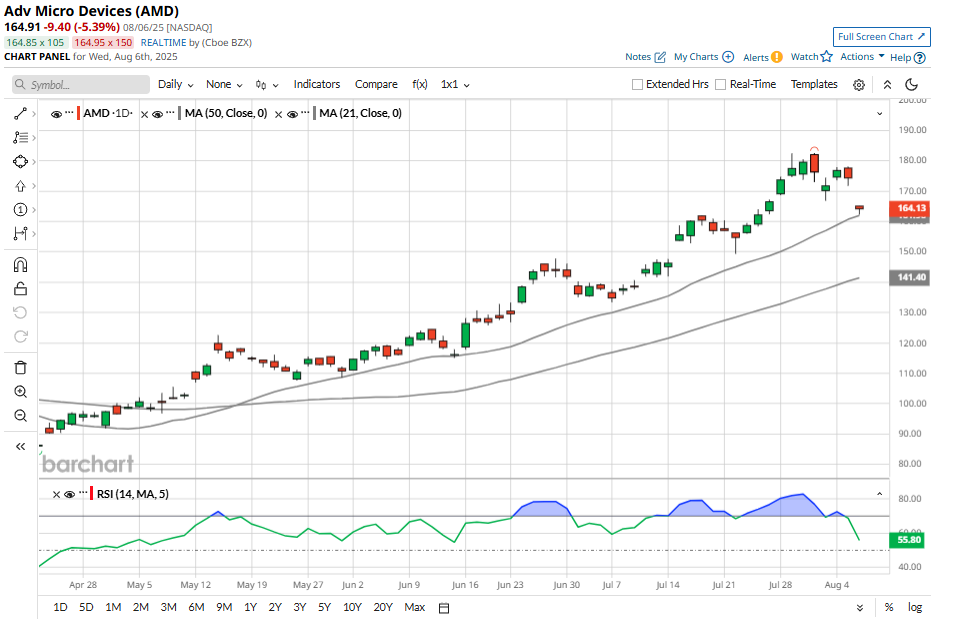The height and width of the screenshot is (634, 959).
Task: Enable the Extended Hrs checkbox
Action: tap(637, 84)
